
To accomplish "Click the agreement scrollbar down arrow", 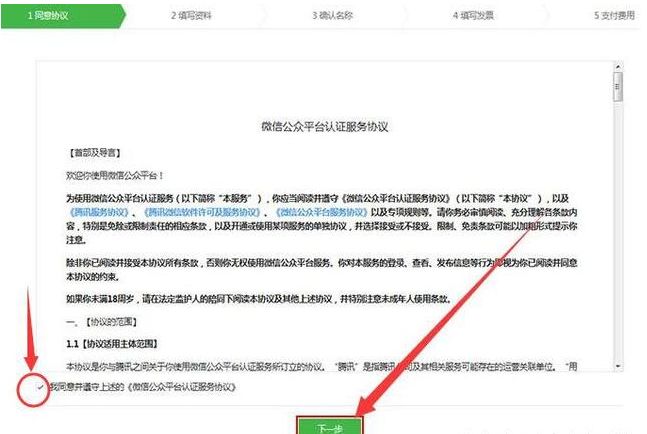I will [x=618, y=366].
